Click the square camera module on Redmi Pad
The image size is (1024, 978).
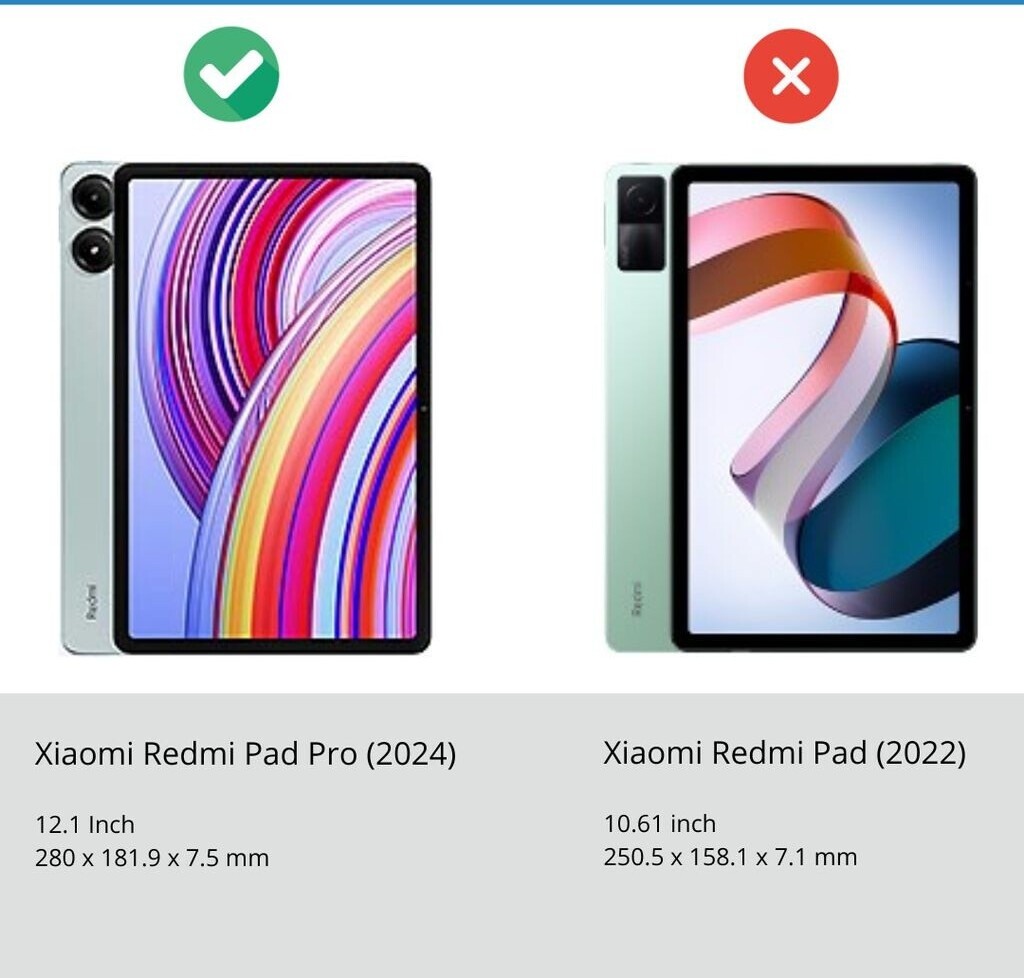click(641, 223)
